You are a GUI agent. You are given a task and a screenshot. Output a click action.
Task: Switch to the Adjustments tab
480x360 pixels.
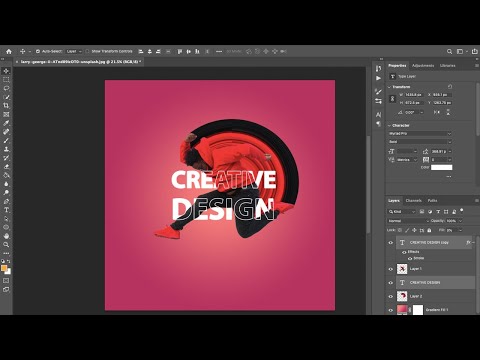pyautogui.click(x=423, y=66)
